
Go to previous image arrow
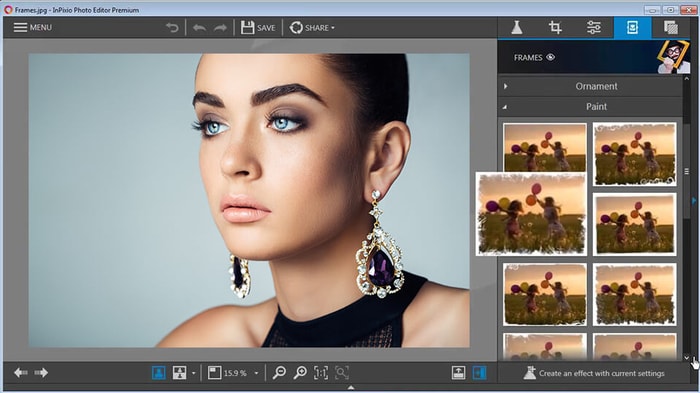click(x=21, y=372)
